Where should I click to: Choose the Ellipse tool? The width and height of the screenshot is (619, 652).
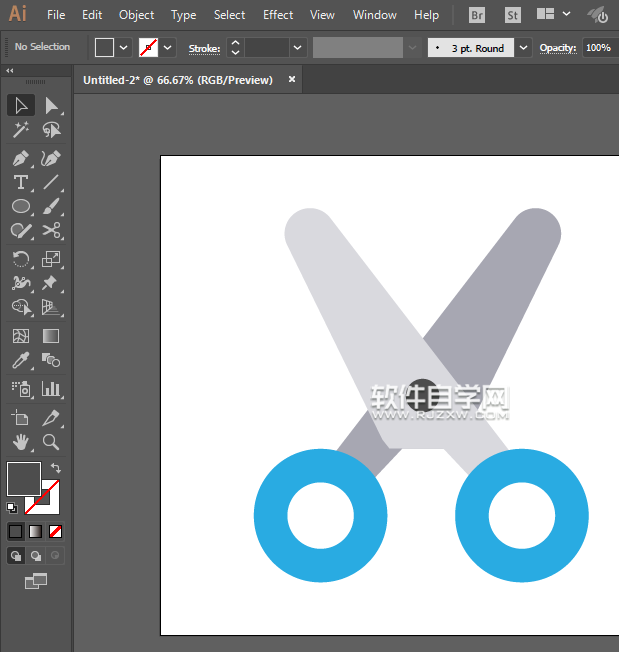point(20,207)
